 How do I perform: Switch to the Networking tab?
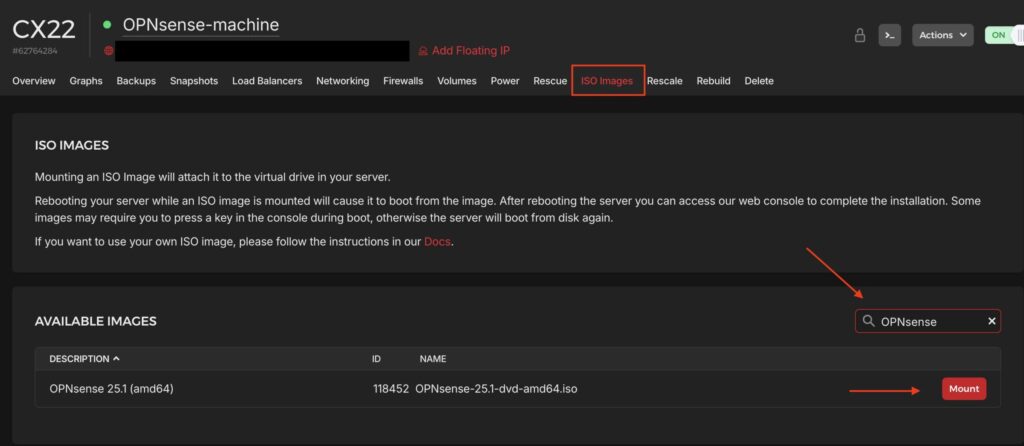(x=343, y=81)
